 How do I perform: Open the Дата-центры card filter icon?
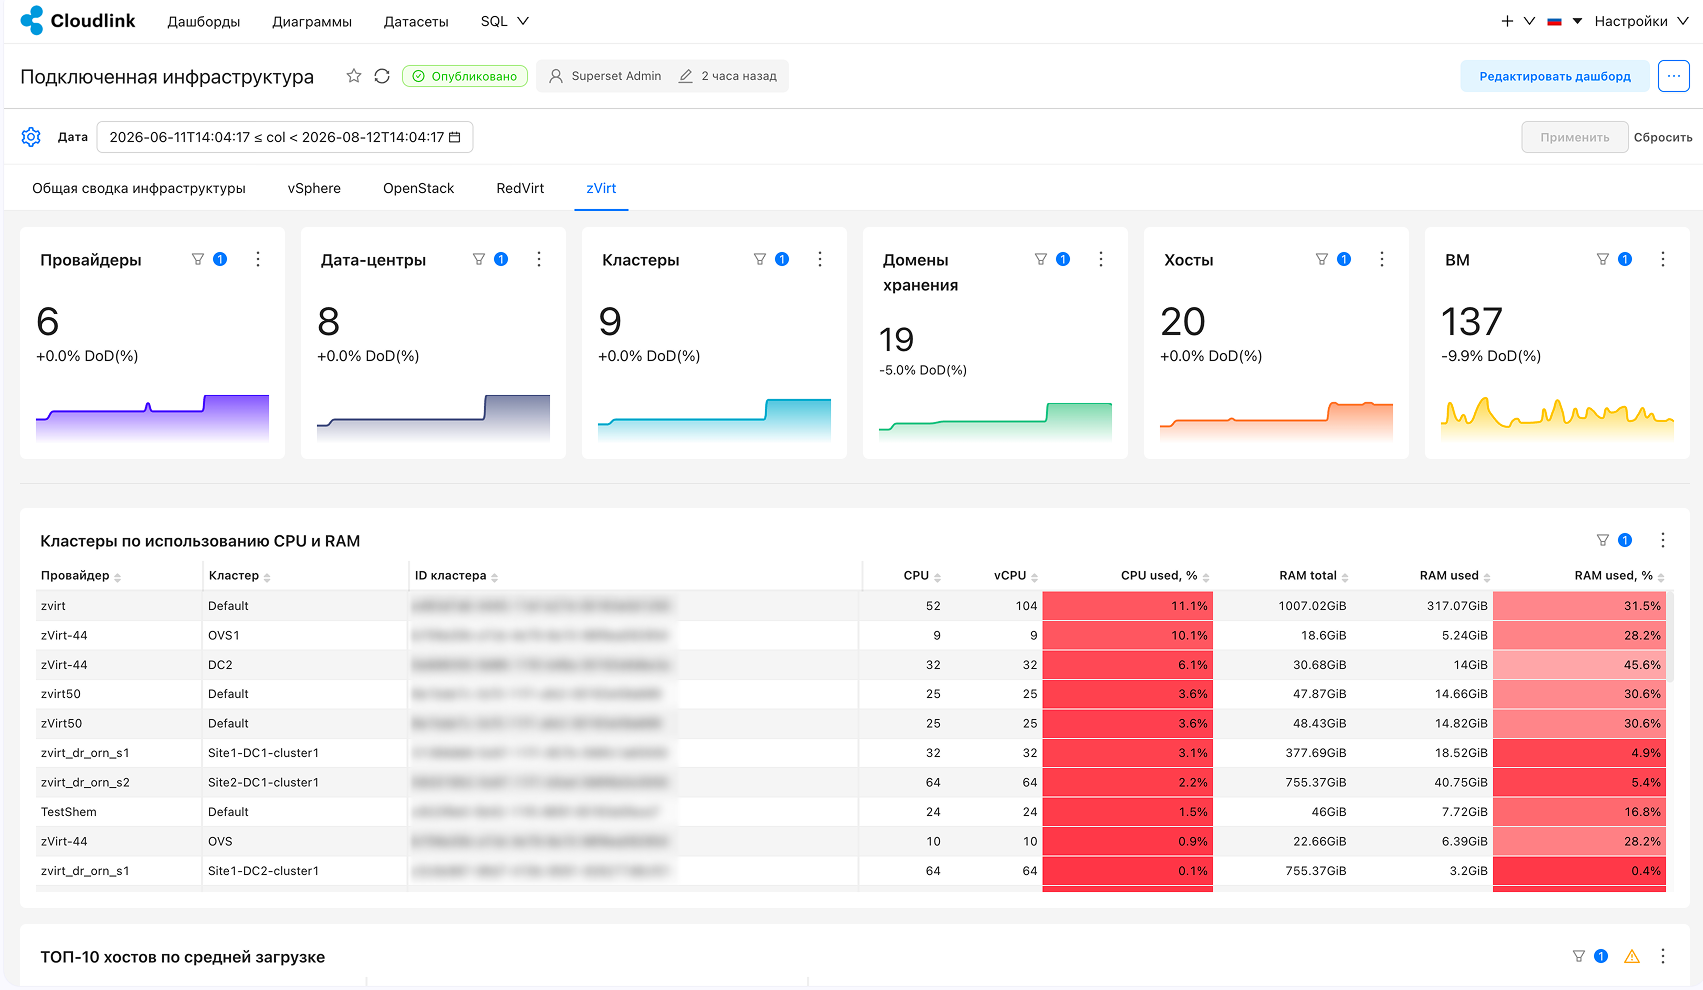(479, 259)
